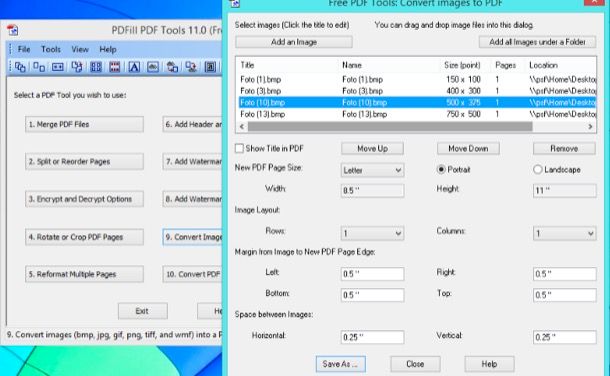Click the Title column header
Viewport: 610px width, 376px height.
247,65
